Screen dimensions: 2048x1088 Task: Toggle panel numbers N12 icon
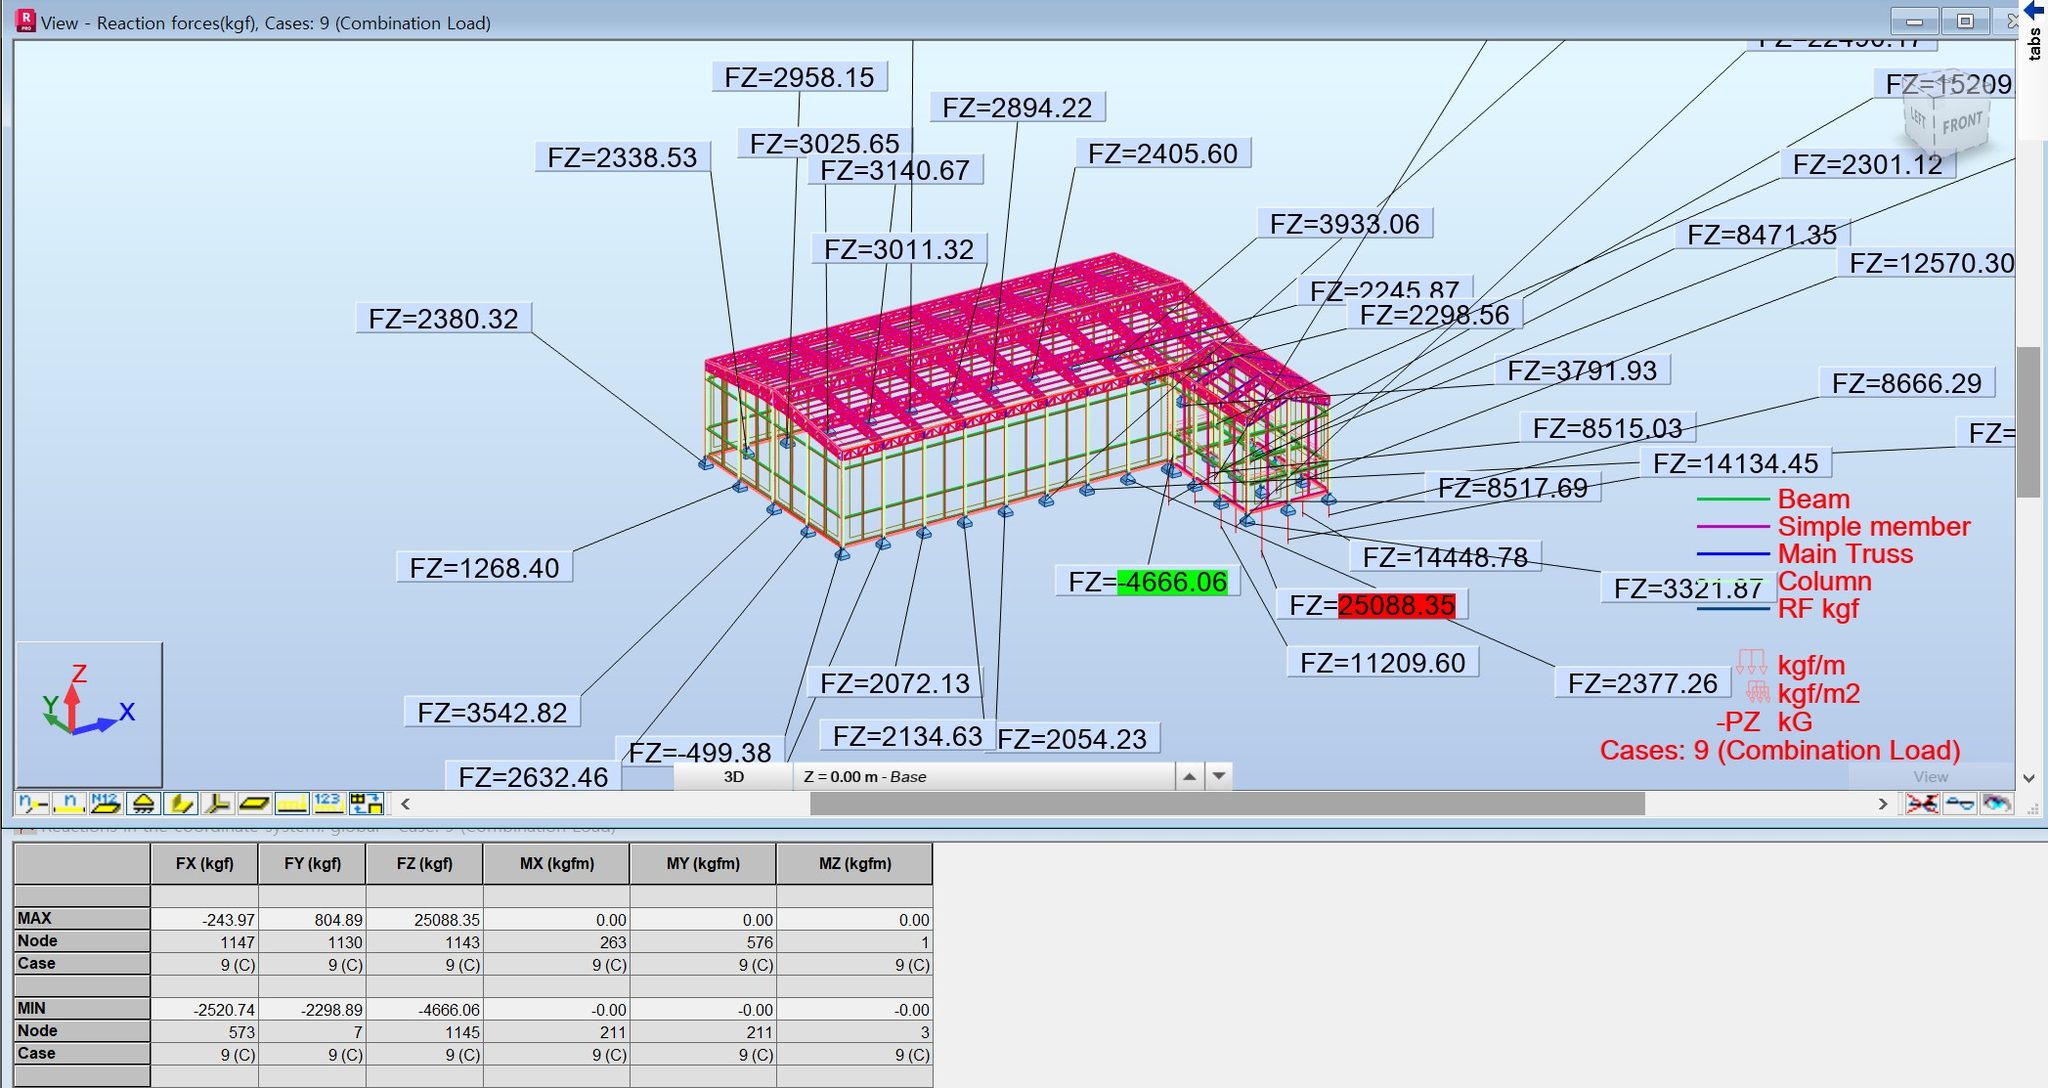pyautogui.click(x=105, y=803)
